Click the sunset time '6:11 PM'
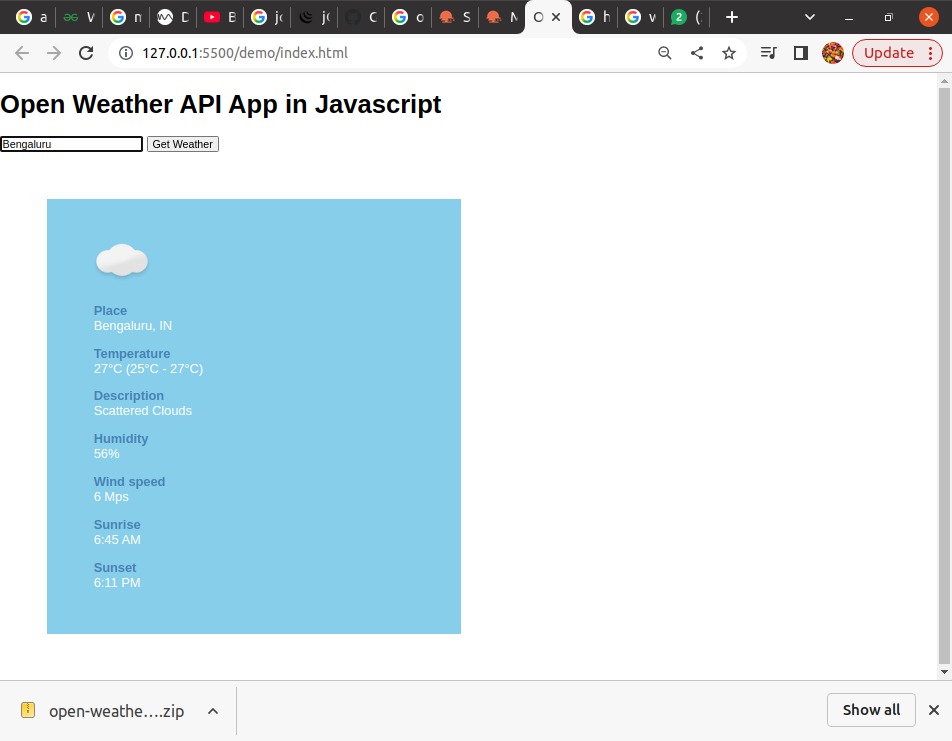The image size is (952, 741). (117, 582)
